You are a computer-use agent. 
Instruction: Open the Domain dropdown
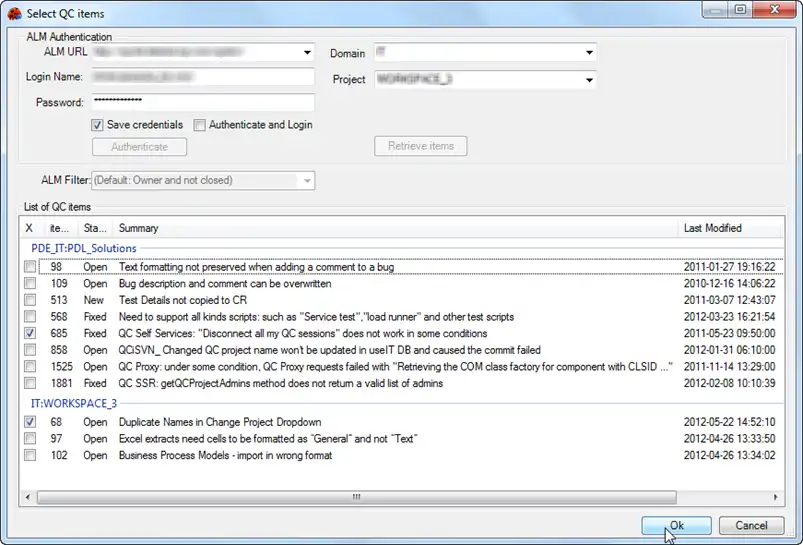click(x=589, y=52)
